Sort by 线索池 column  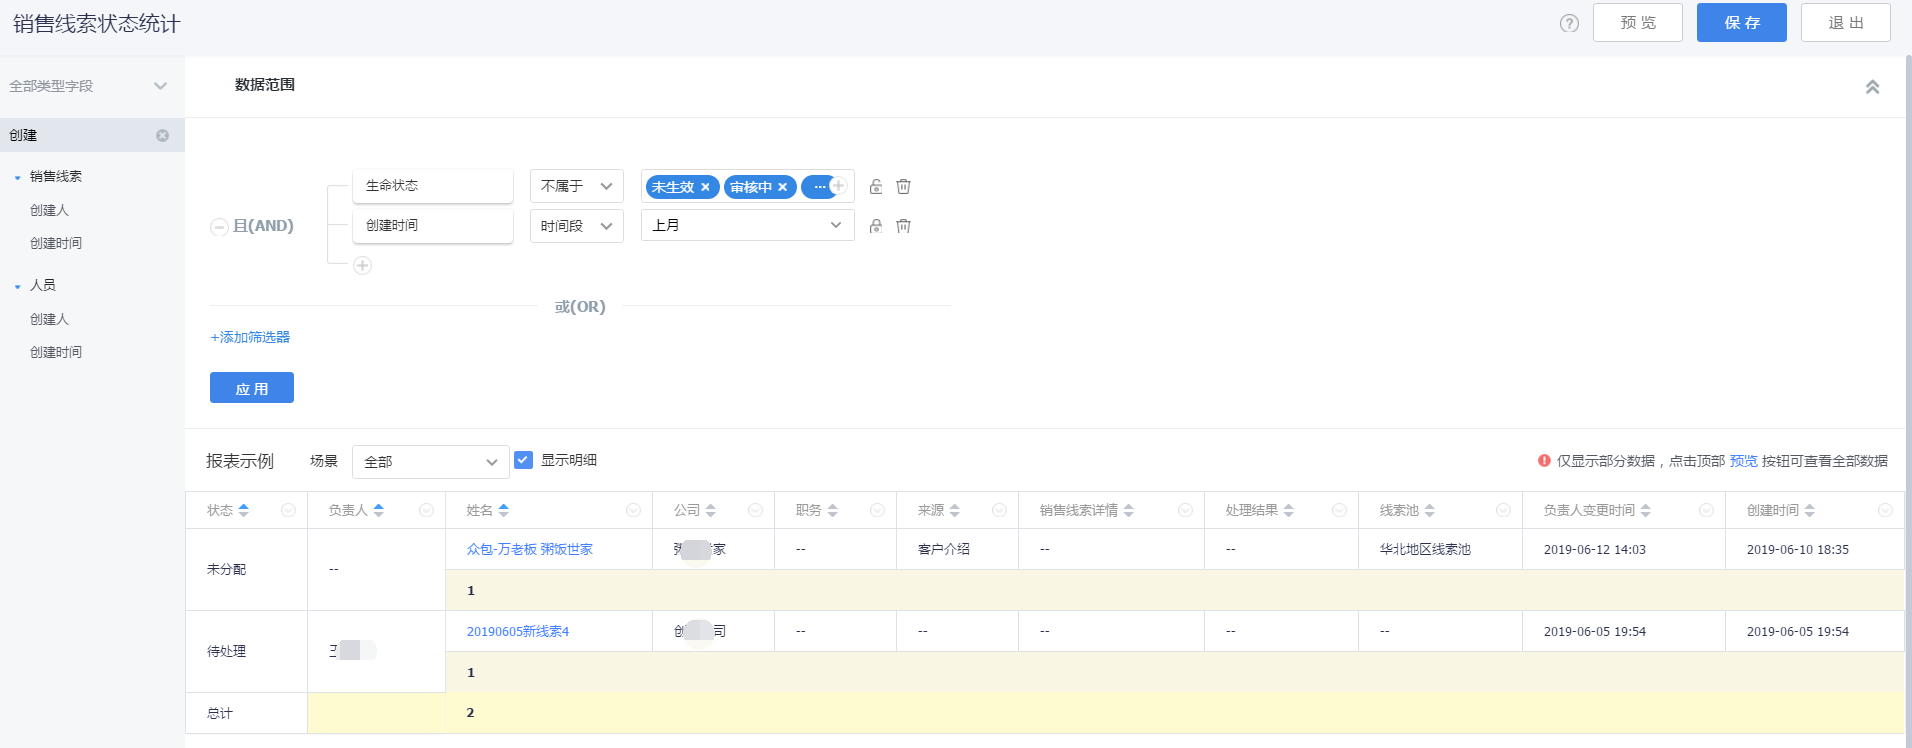pos(1430,510)
